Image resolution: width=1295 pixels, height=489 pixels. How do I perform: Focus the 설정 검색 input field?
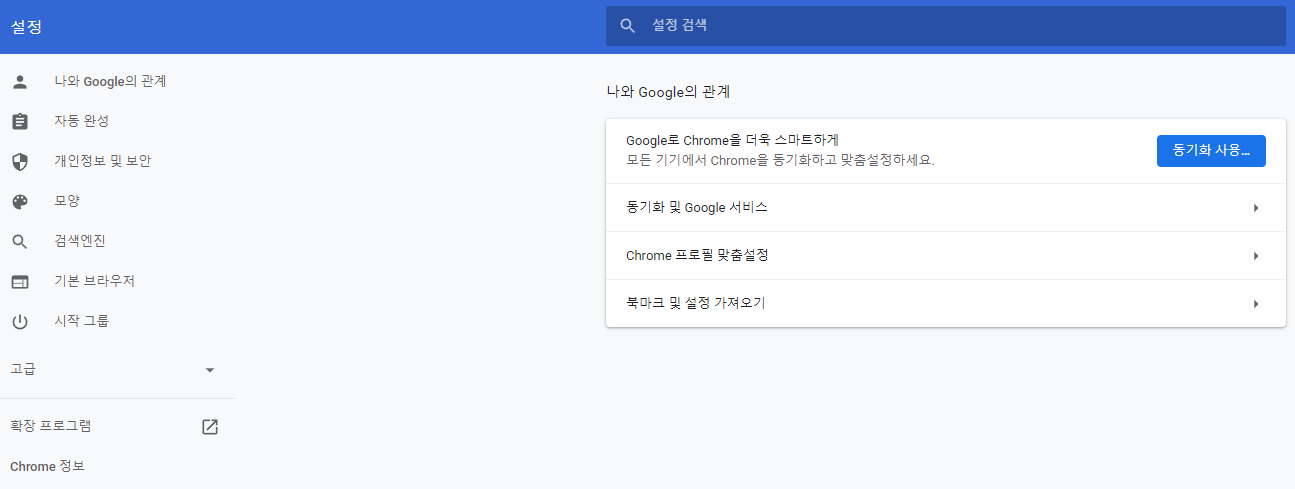click(x=945, y=26)
